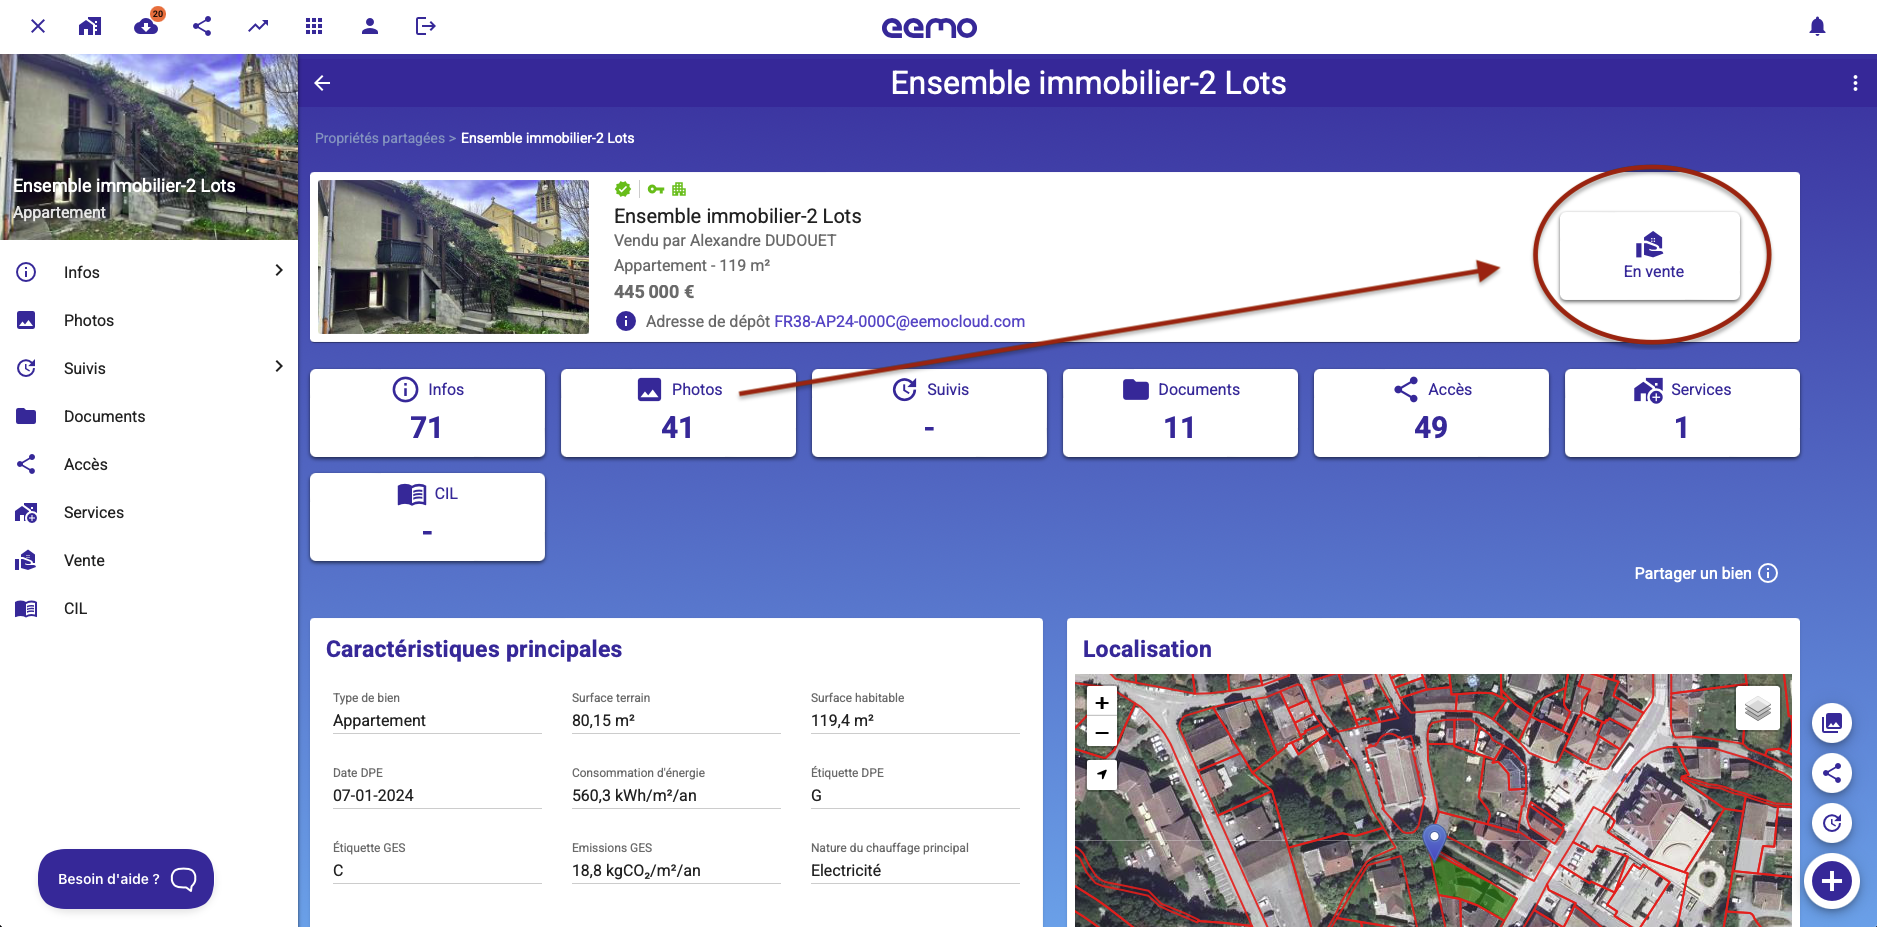Screen dimensions: 1877x927
Task: Click the apps grid icon in top bar
Action: pos(314,26)
